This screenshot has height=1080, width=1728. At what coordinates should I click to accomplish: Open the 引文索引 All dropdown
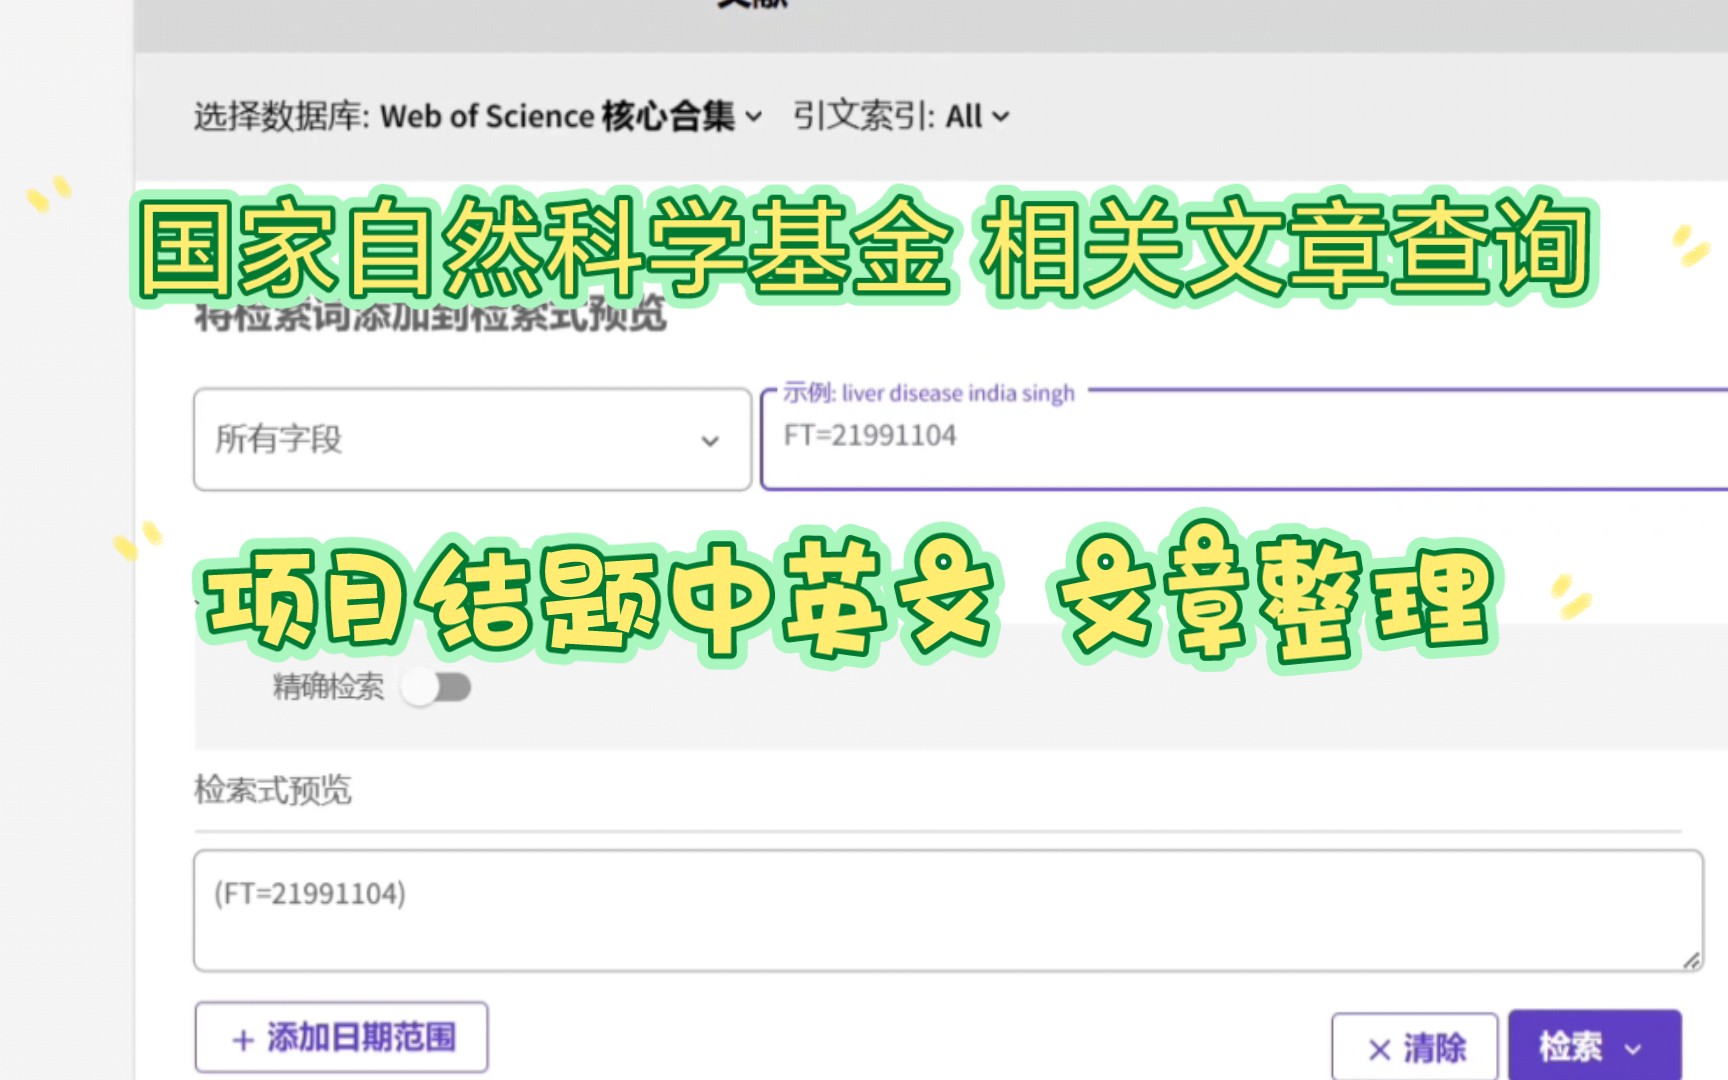(977, 116)
